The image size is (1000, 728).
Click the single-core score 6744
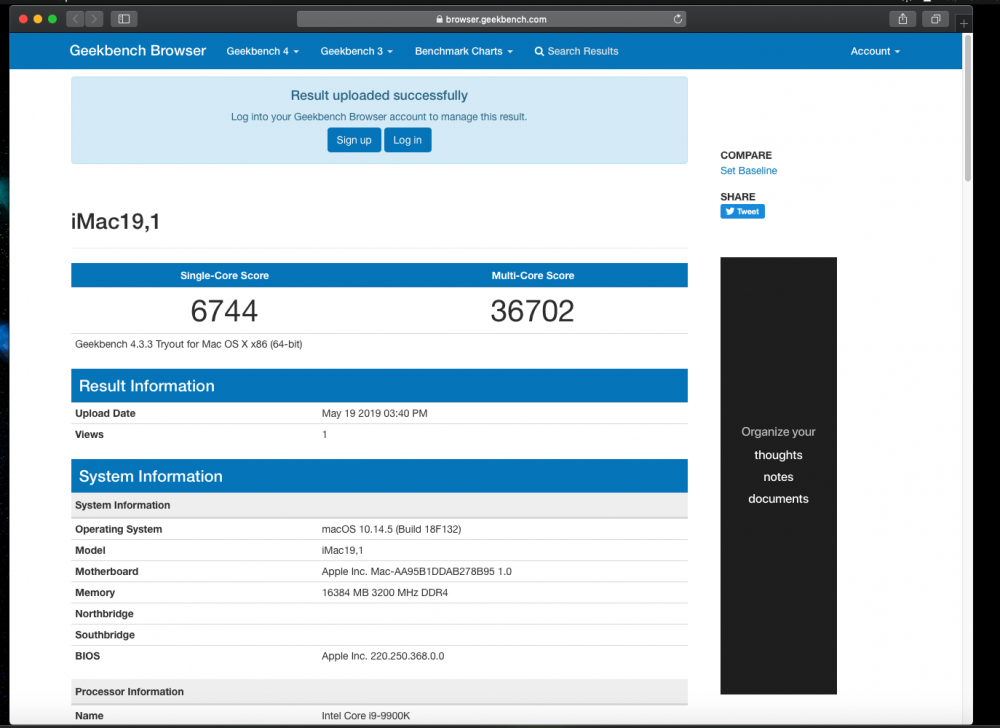click(x=224, y=311)
